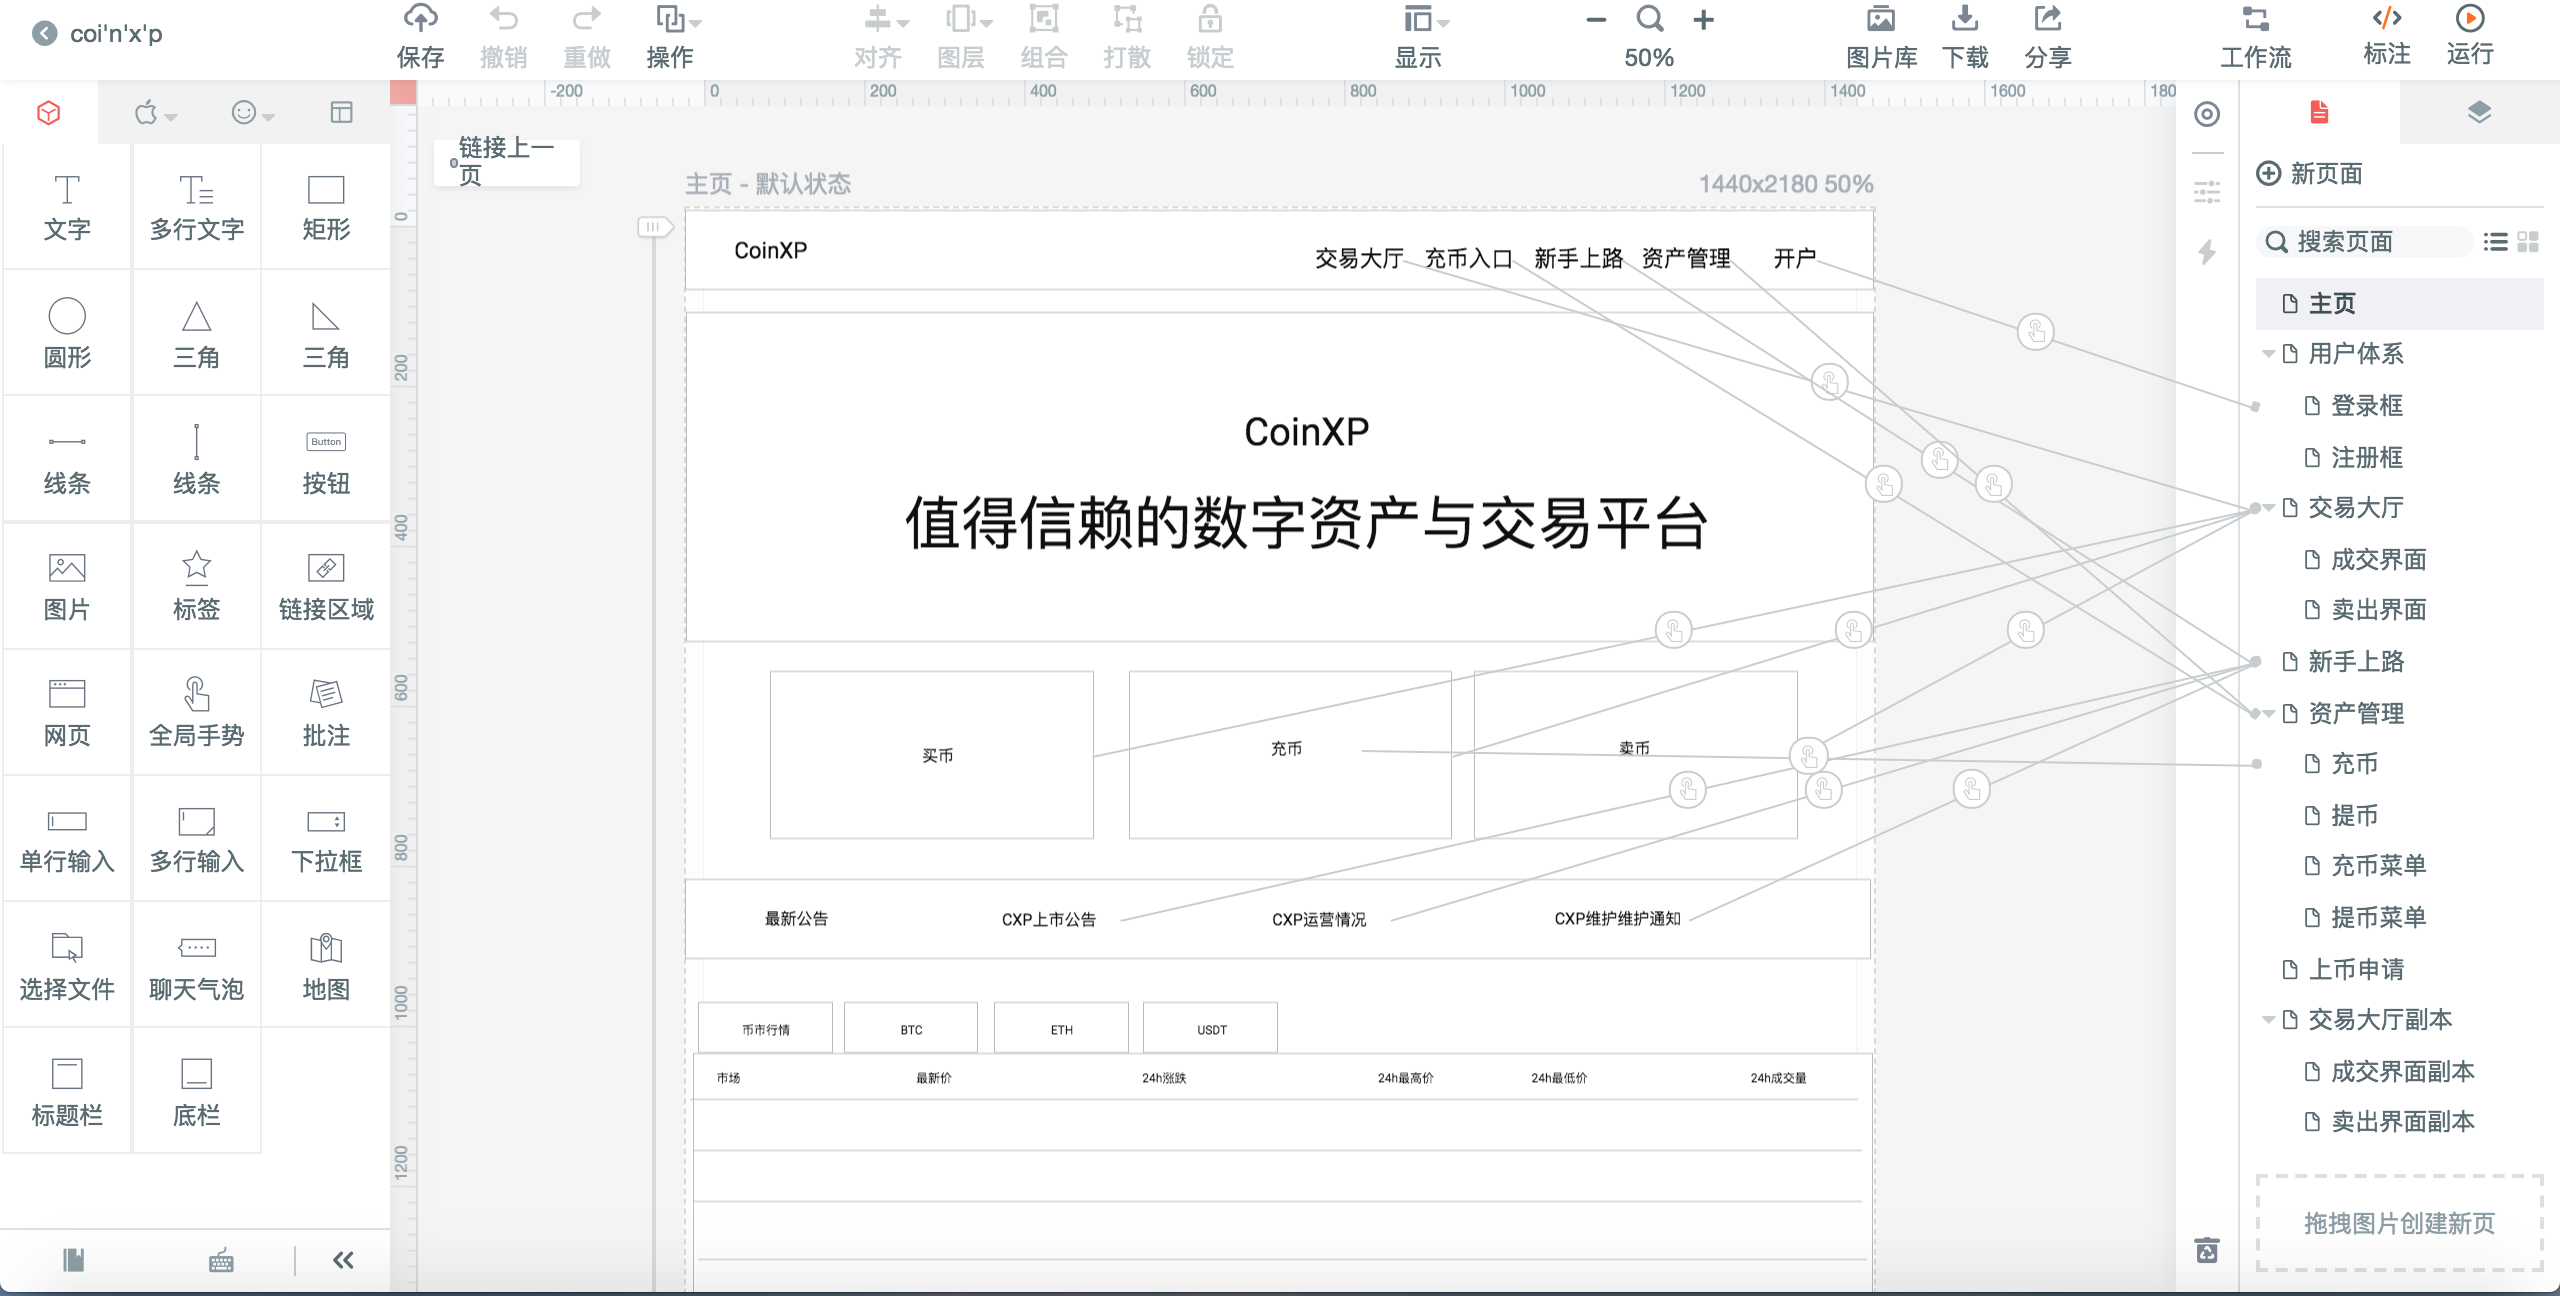Select the 全局手势 gesture component

click(x=196, y=710)
